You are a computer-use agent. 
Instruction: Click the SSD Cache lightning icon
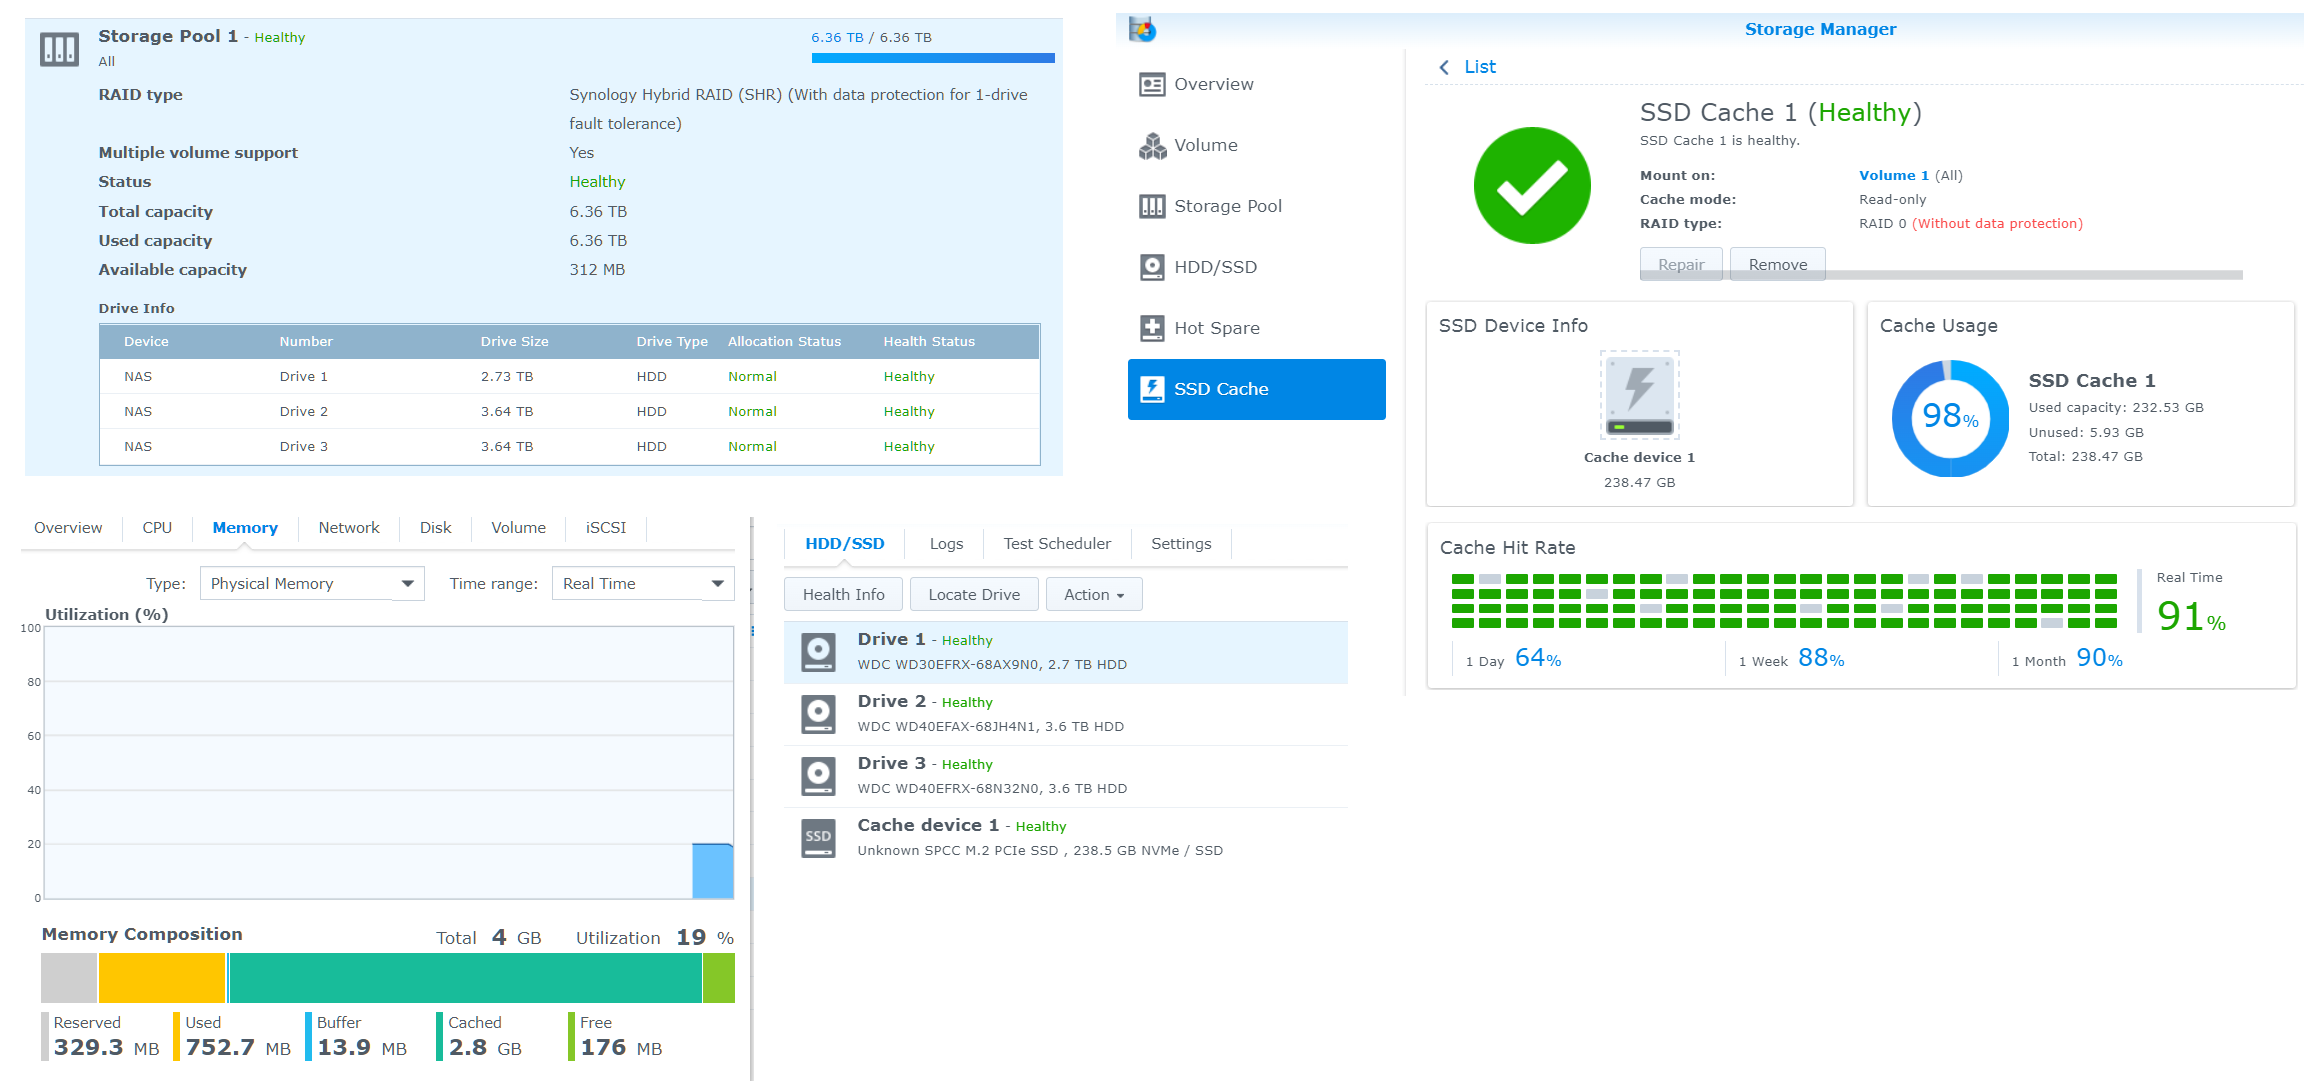(x=1152, y=389)
